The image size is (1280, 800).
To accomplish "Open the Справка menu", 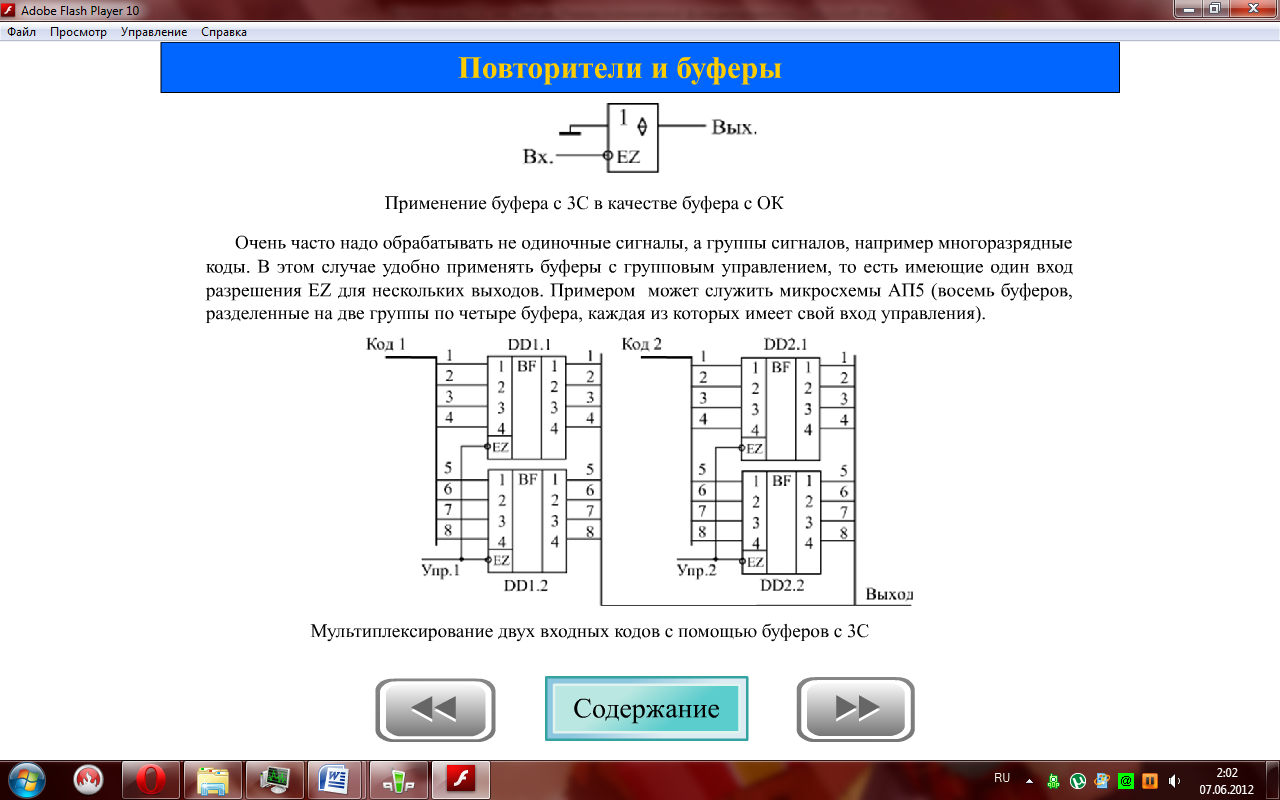I will (224, 32).
